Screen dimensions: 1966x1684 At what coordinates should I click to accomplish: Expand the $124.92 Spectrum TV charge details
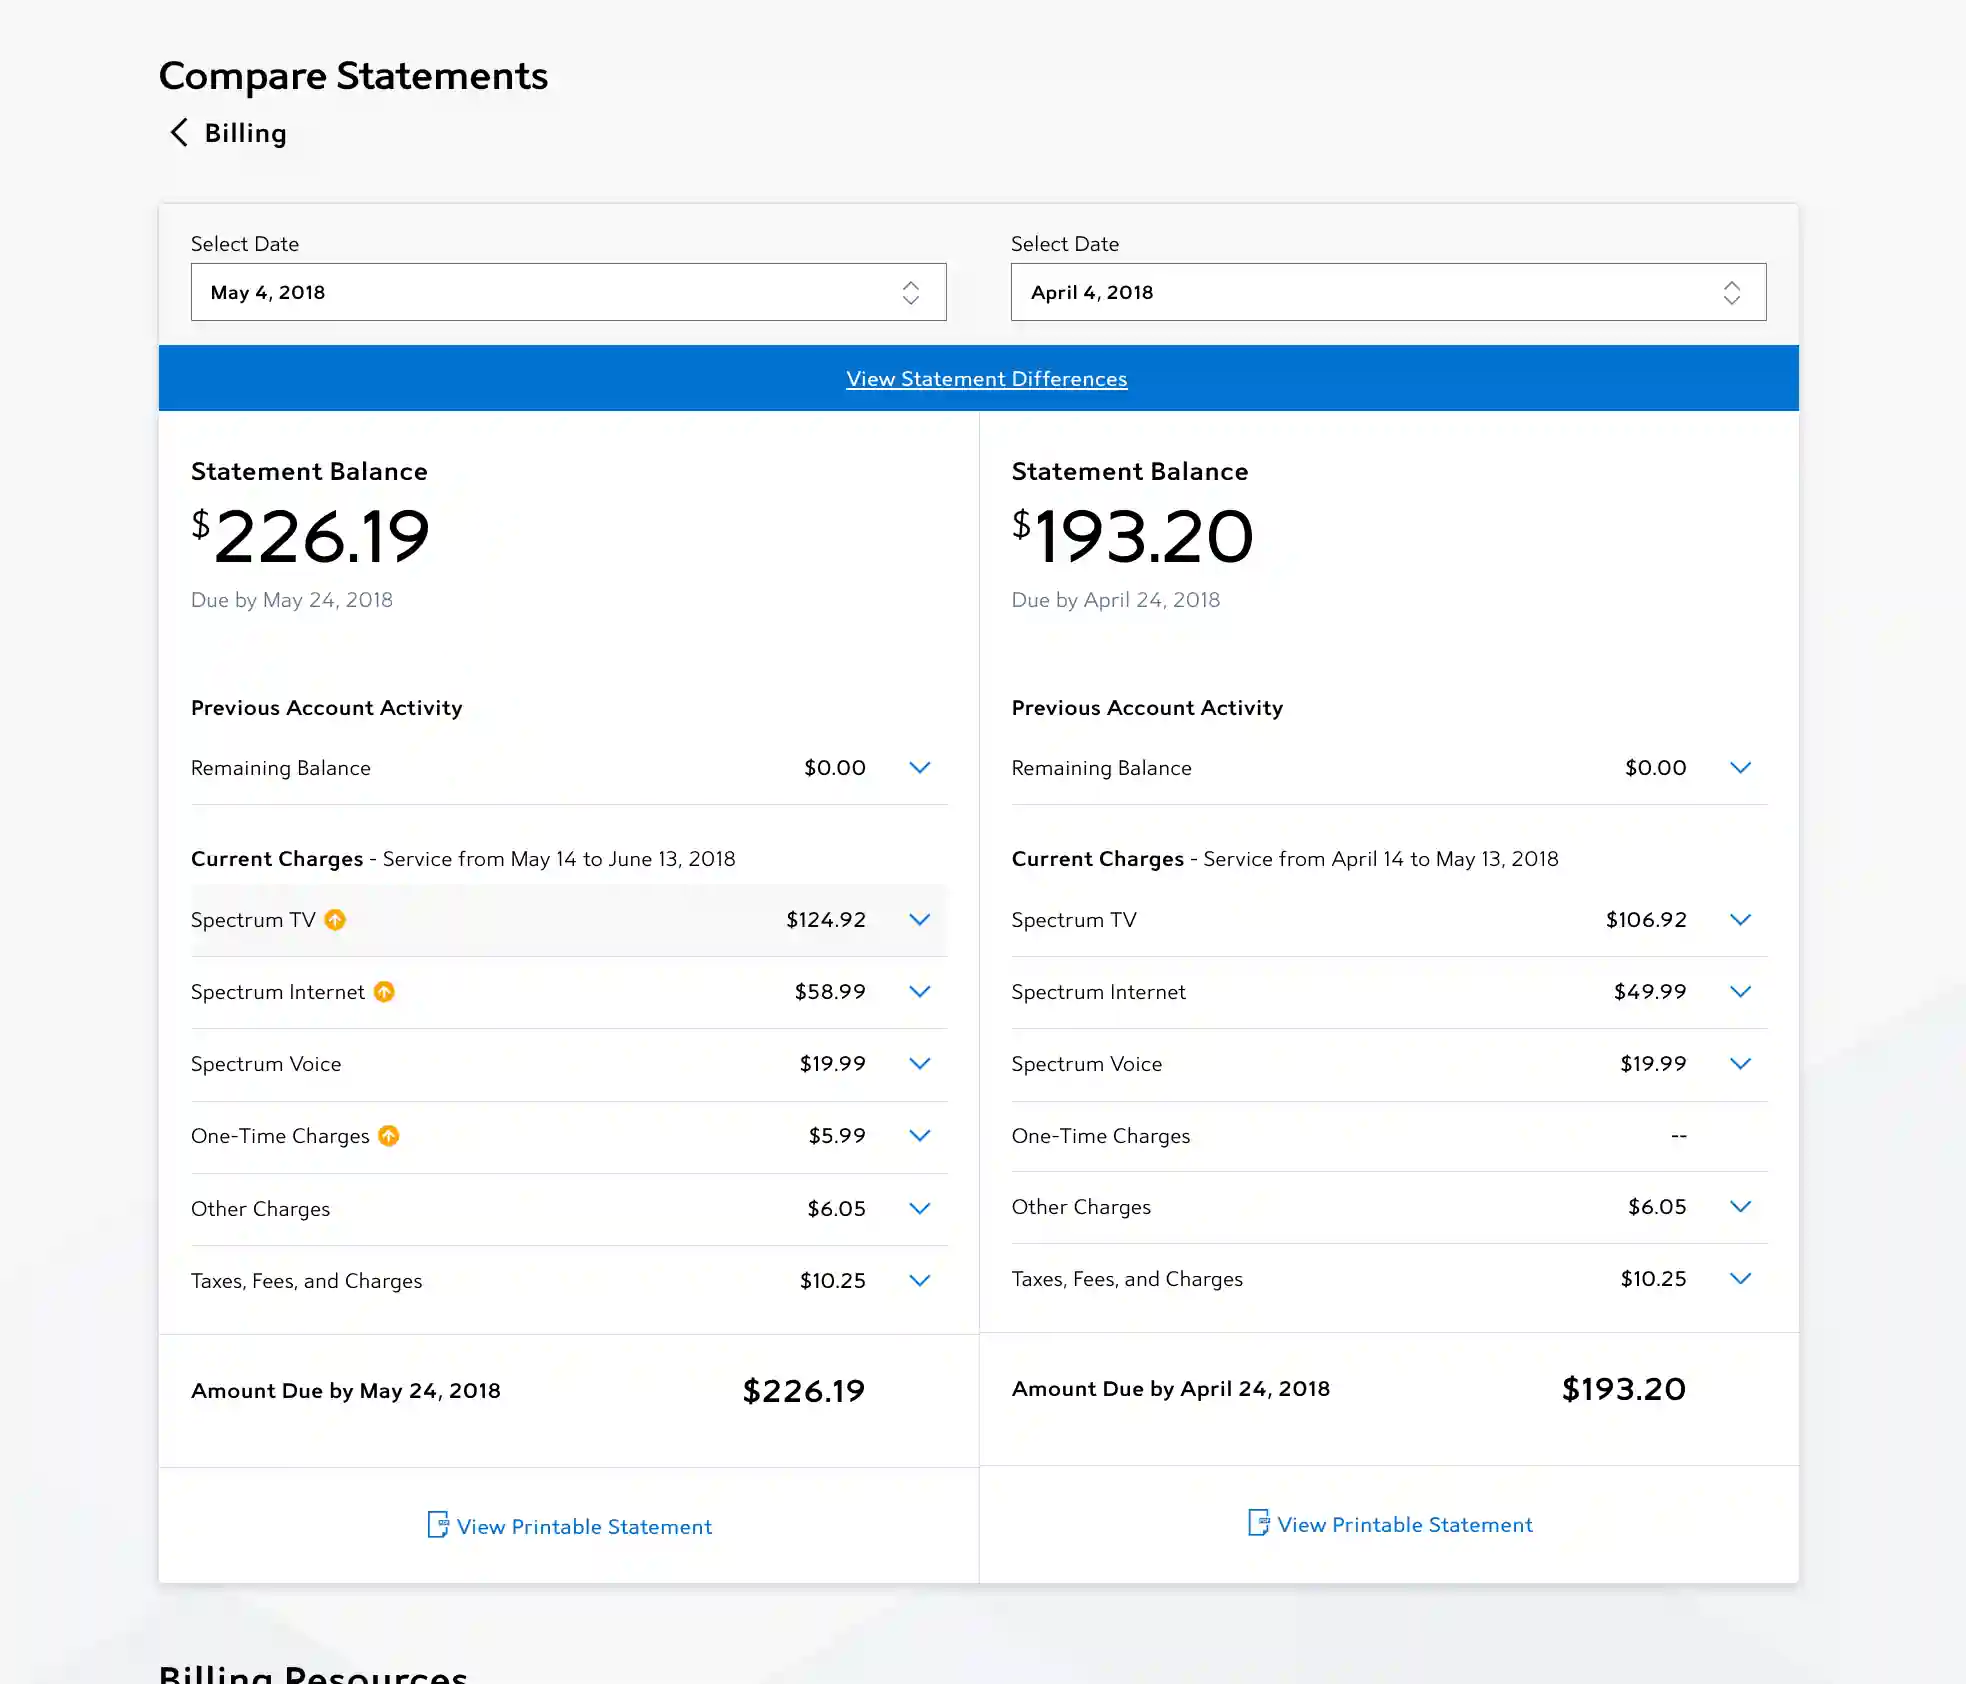[920, 920]
